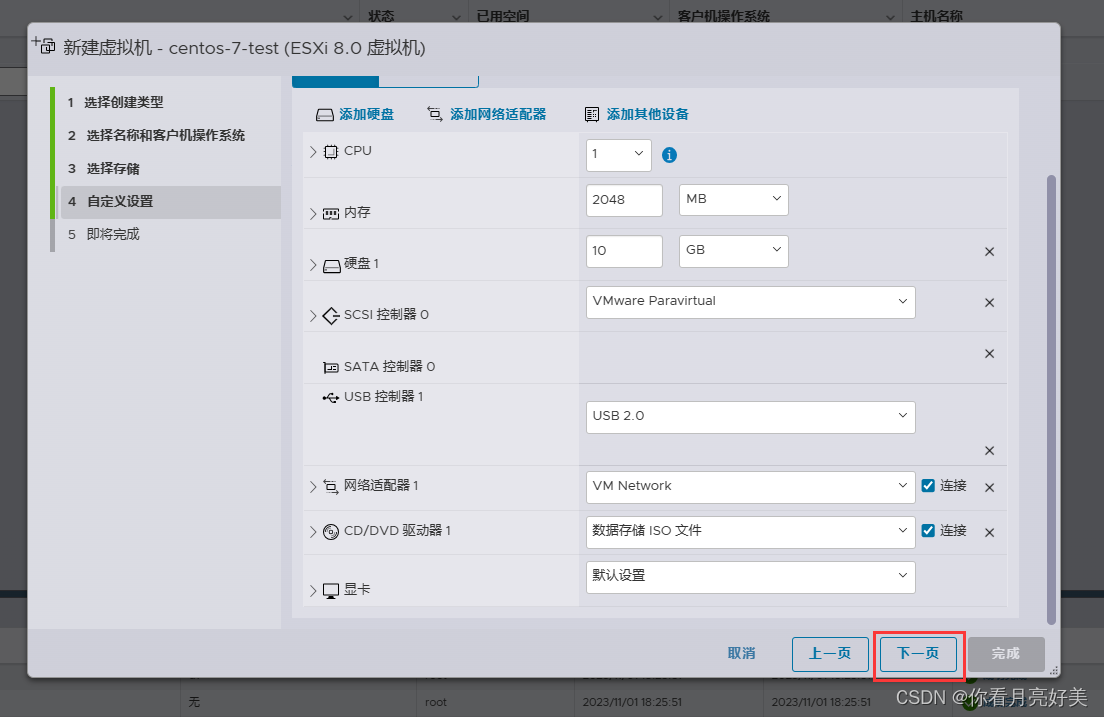
Task: Switch to the second options tab
Action: tap(429, 82)
